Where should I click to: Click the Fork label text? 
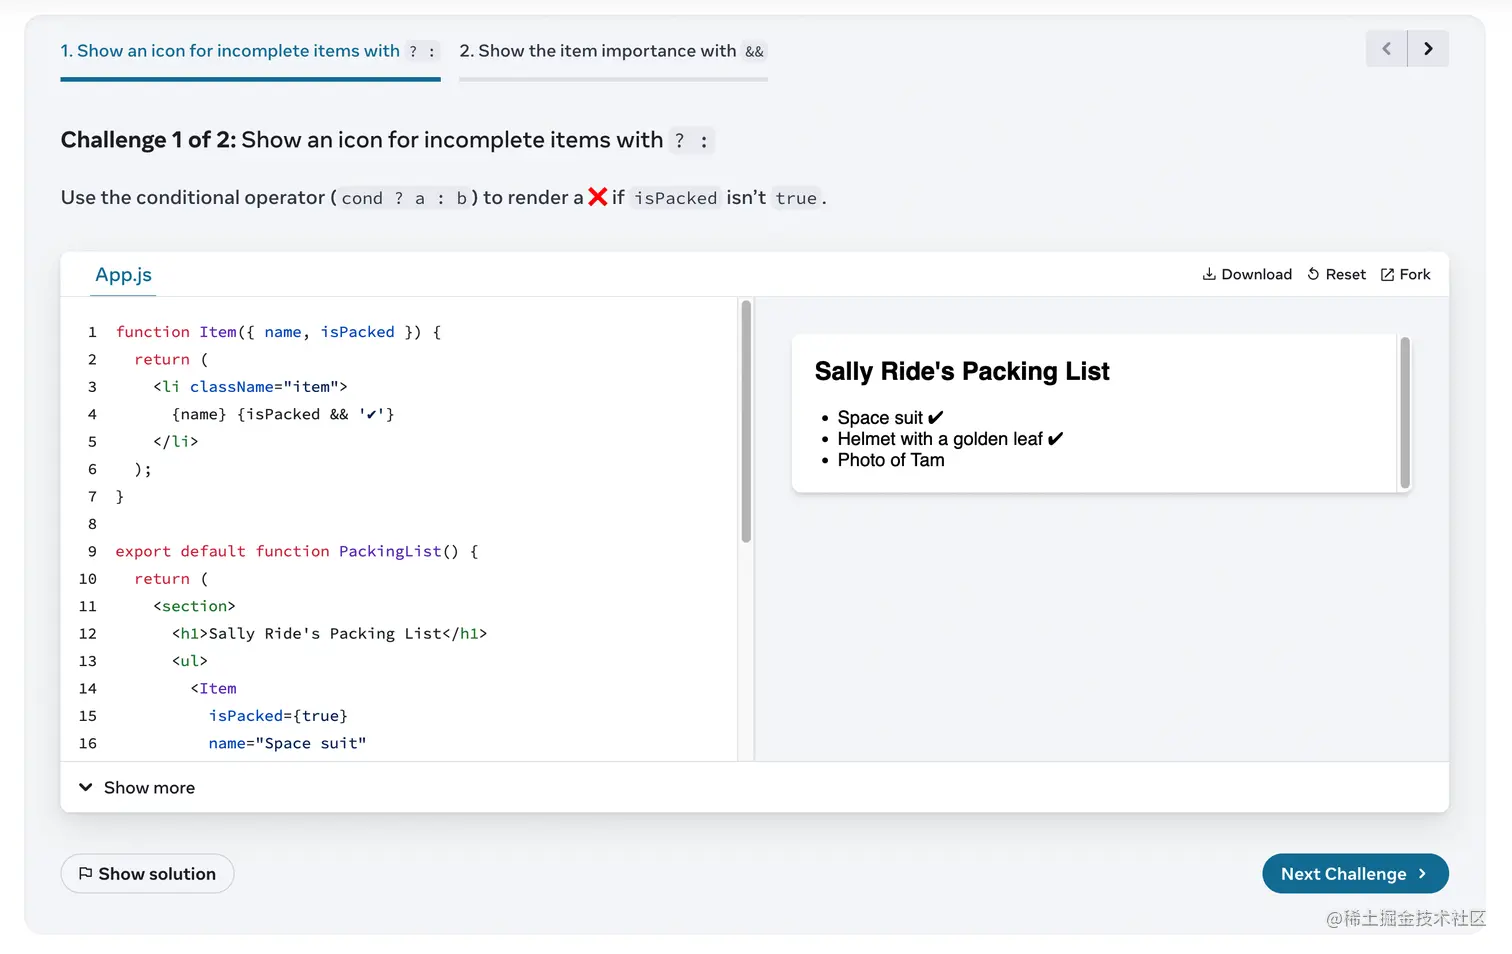click(x=1415, y=275)
